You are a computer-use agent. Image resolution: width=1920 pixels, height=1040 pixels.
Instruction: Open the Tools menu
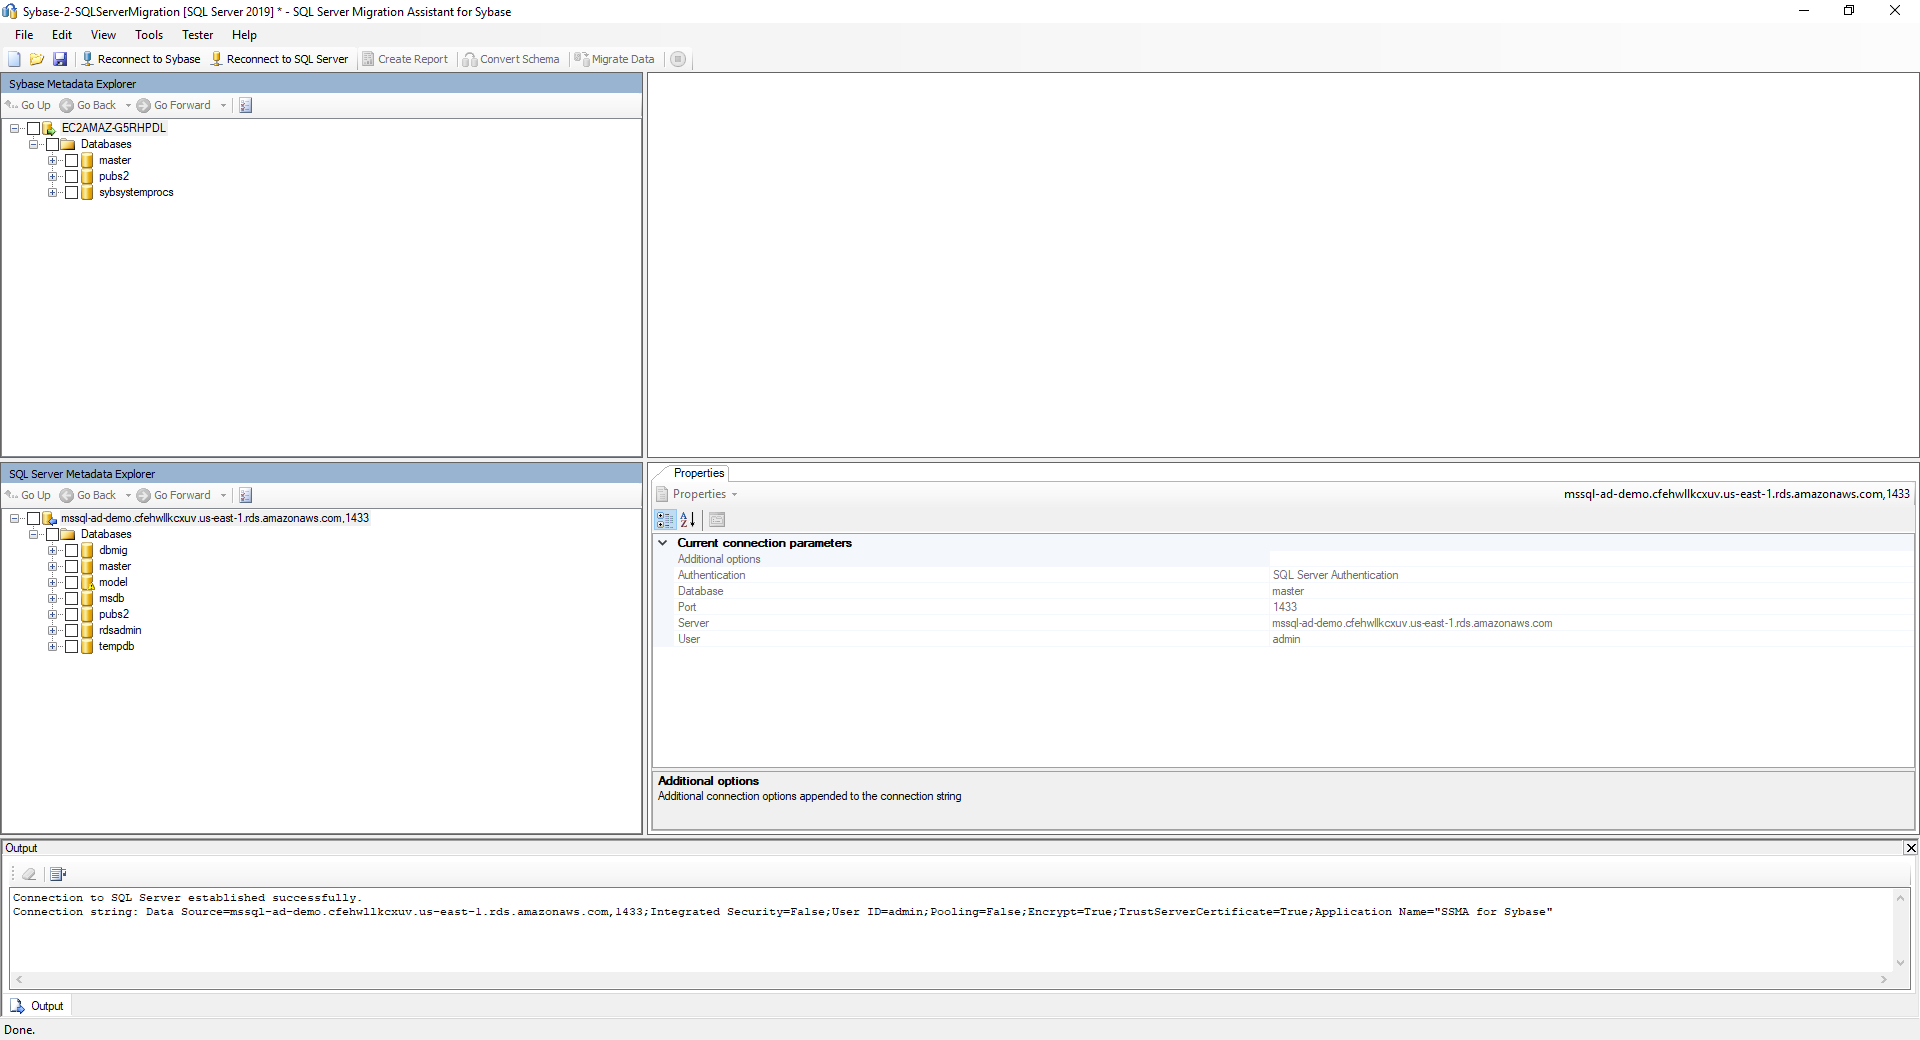coord(149,35)
